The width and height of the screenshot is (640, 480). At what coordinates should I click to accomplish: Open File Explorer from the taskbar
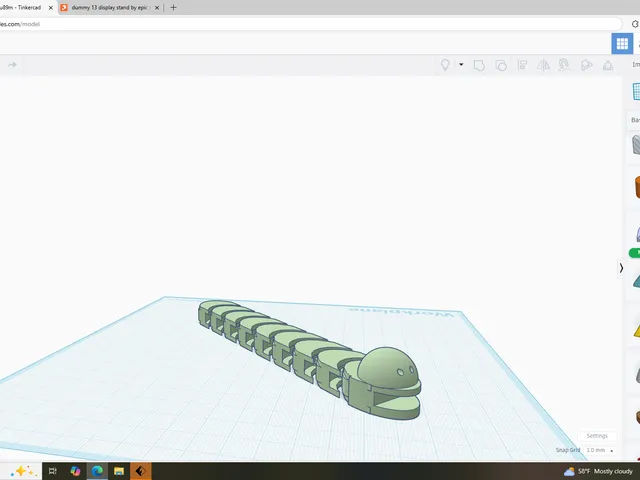click(119, 471)
